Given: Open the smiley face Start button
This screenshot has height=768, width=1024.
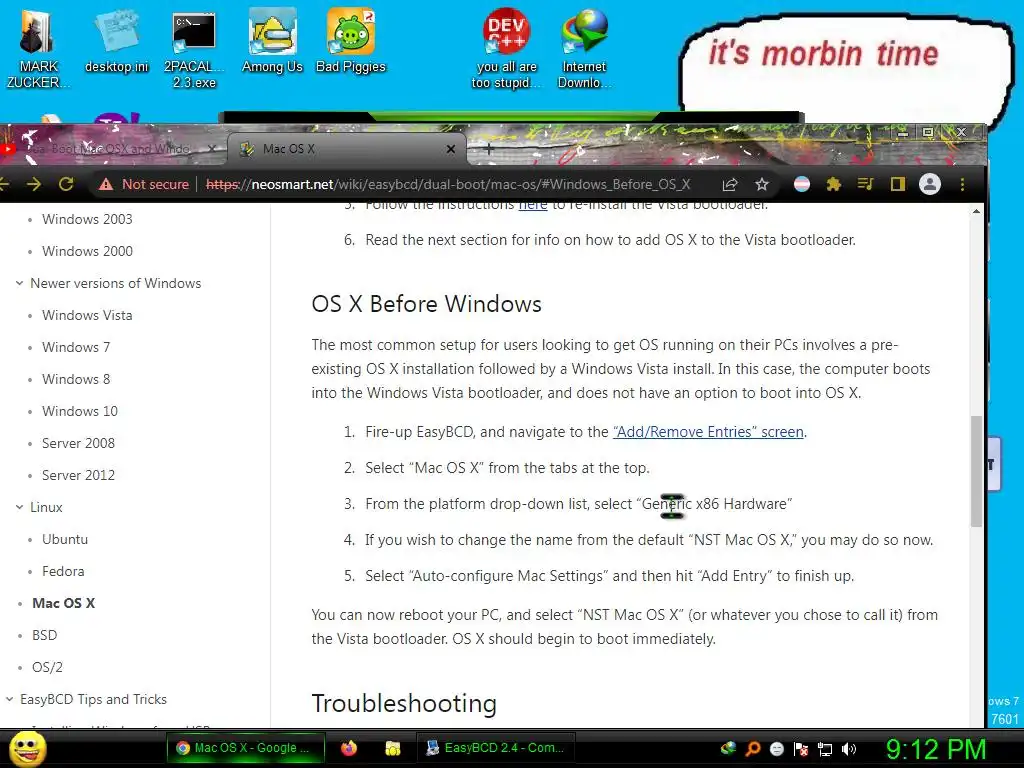Looking at the screenshot, I should tap(27, 748).
